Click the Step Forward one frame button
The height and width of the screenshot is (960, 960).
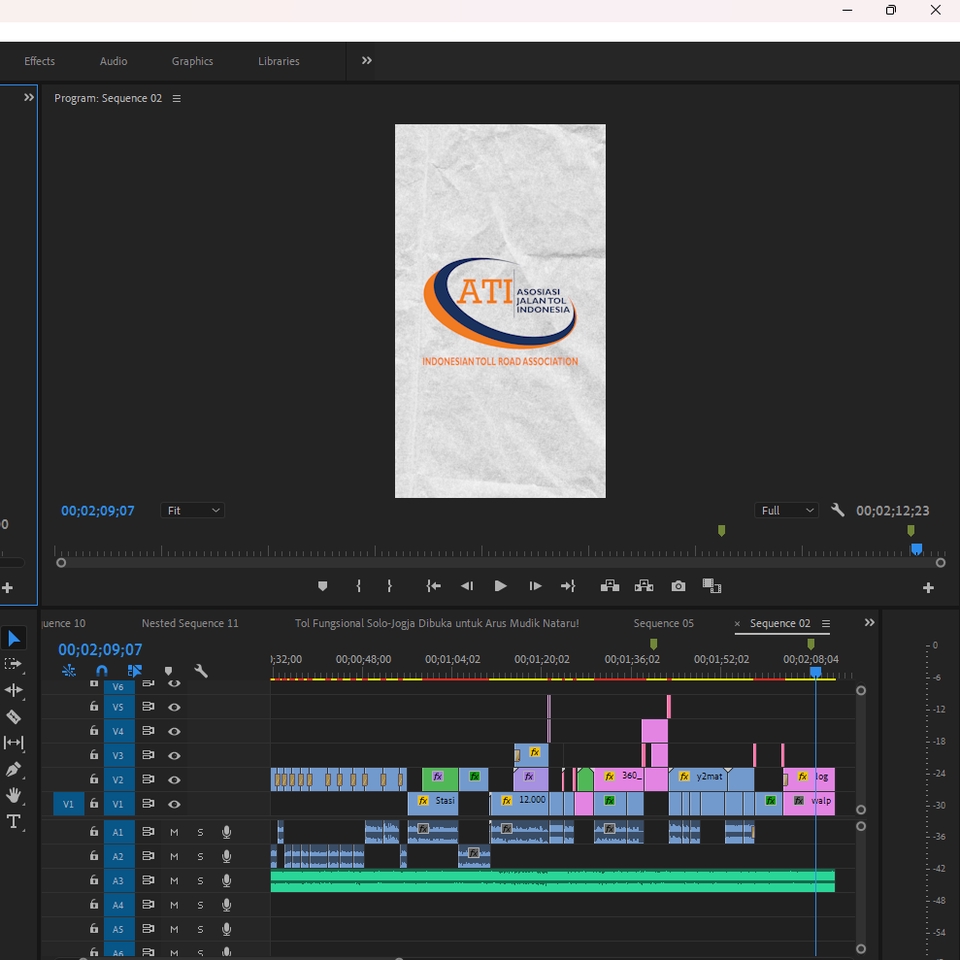pos(535,586)
